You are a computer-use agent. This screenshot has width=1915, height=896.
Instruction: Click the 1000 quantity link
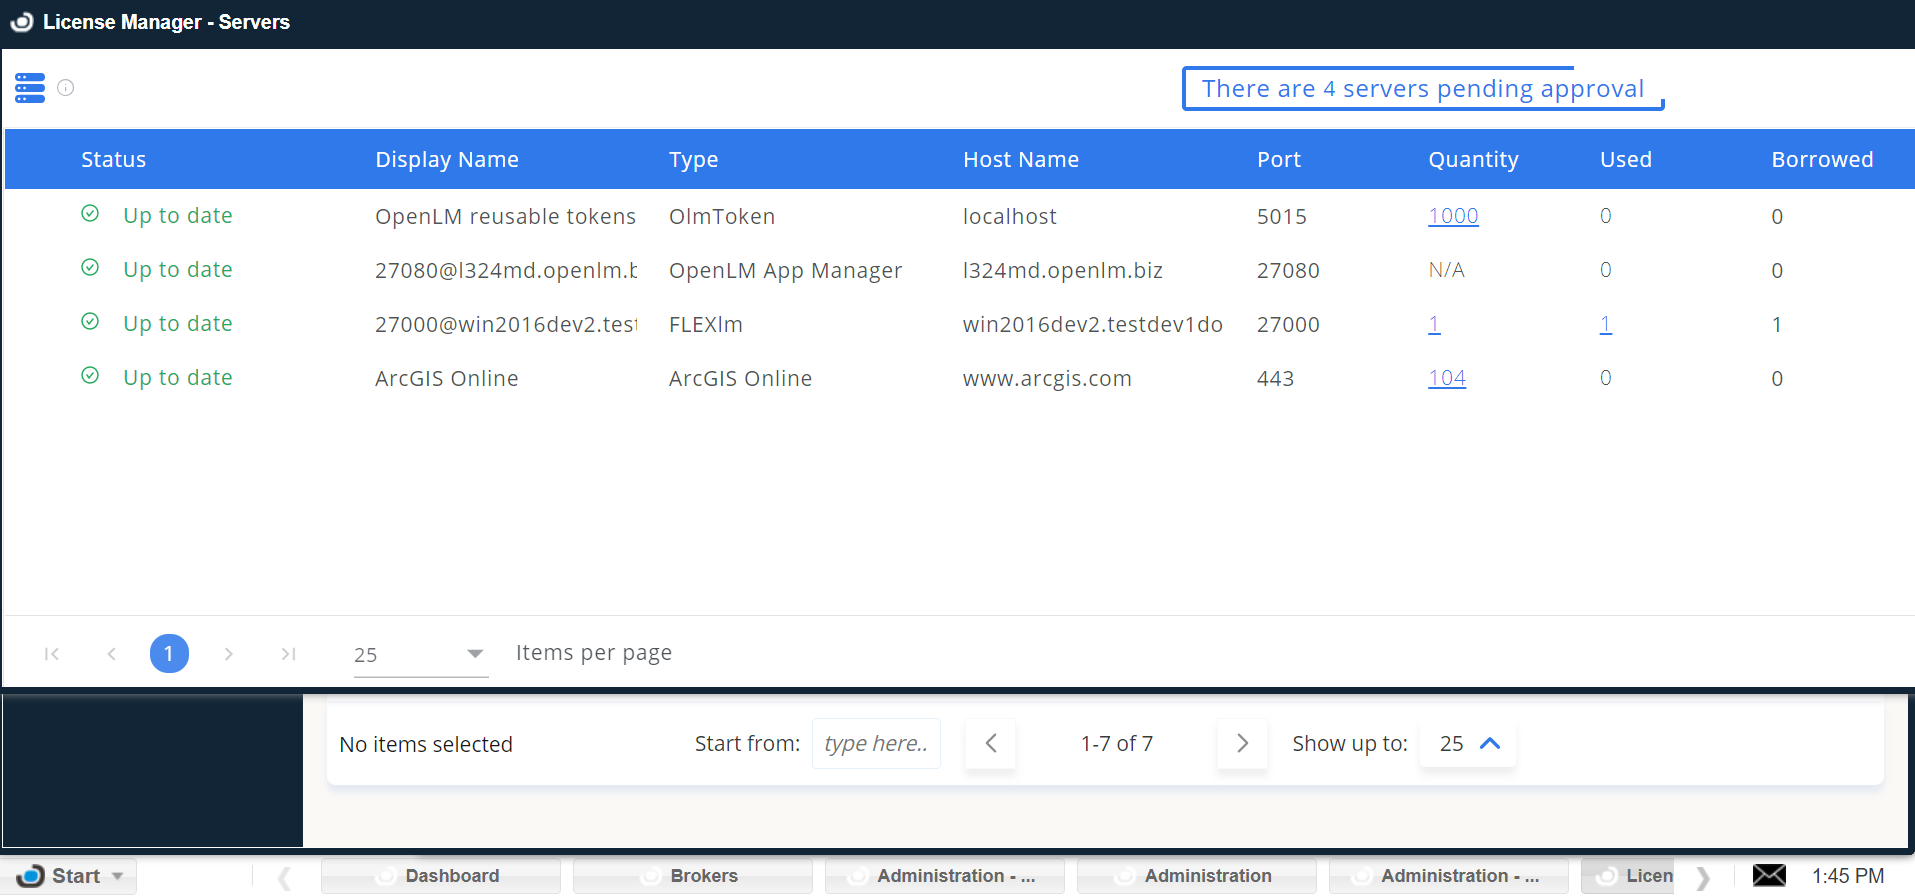[1452, 216]
